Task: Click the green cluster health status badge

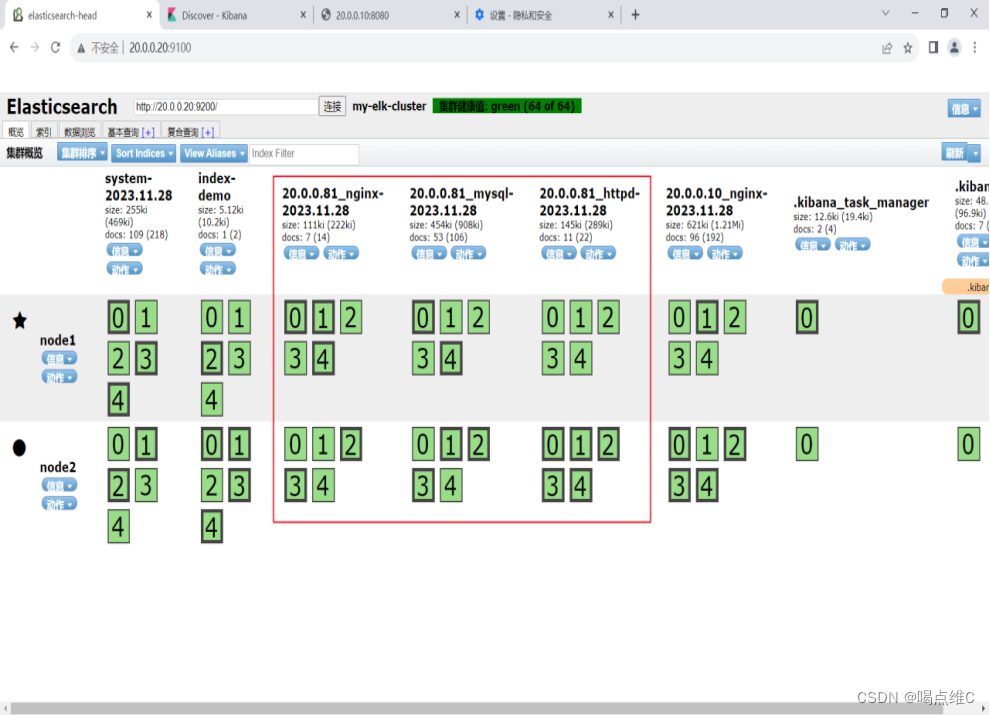Action: pyautogui.click(x=507, y=106)
